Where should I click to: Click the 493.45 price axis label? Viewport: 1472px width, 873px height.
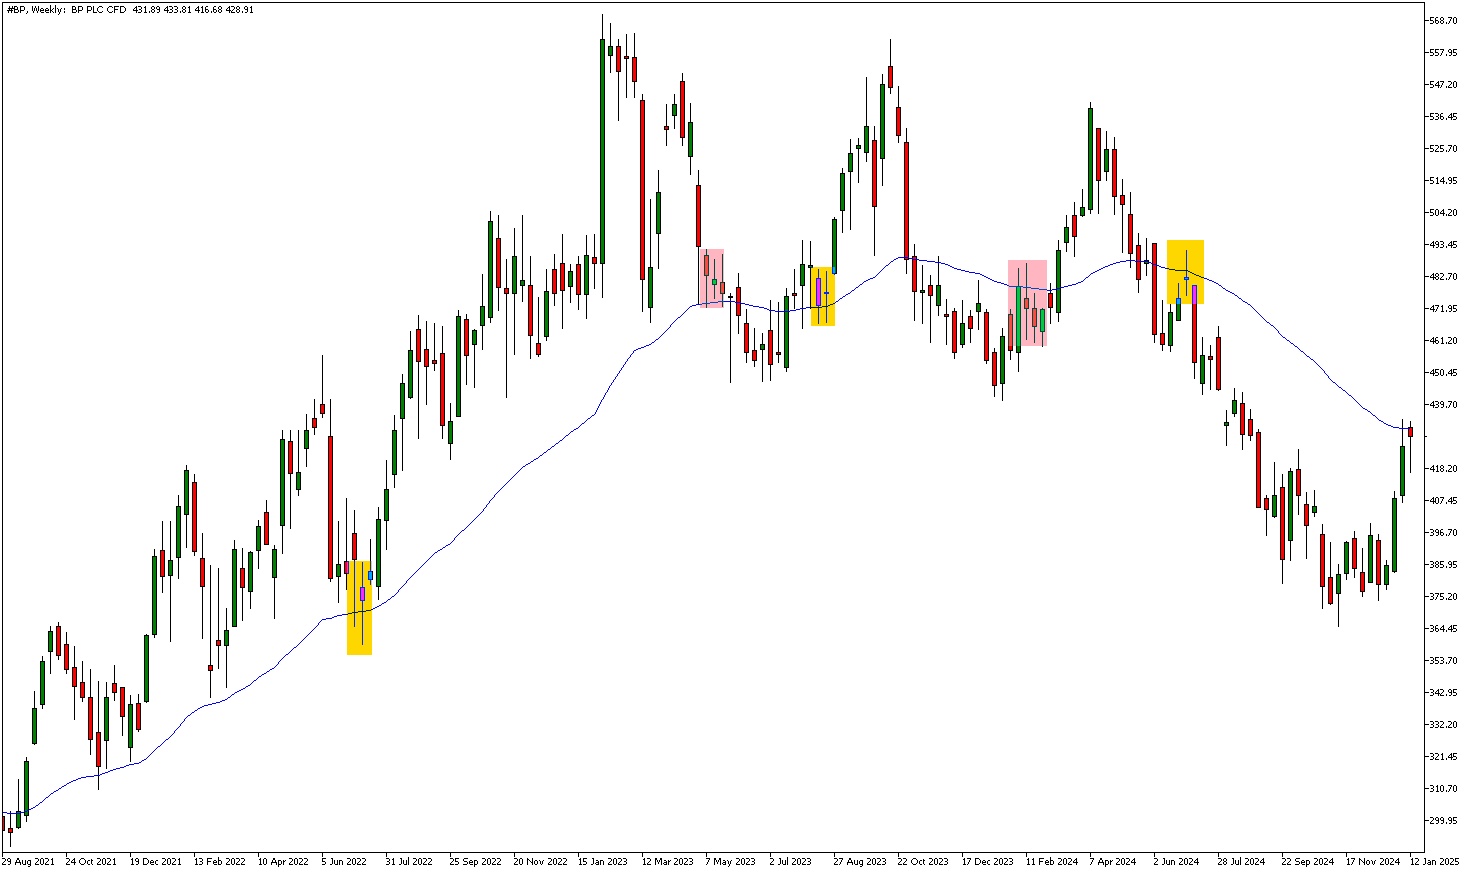coord(1444,245)
